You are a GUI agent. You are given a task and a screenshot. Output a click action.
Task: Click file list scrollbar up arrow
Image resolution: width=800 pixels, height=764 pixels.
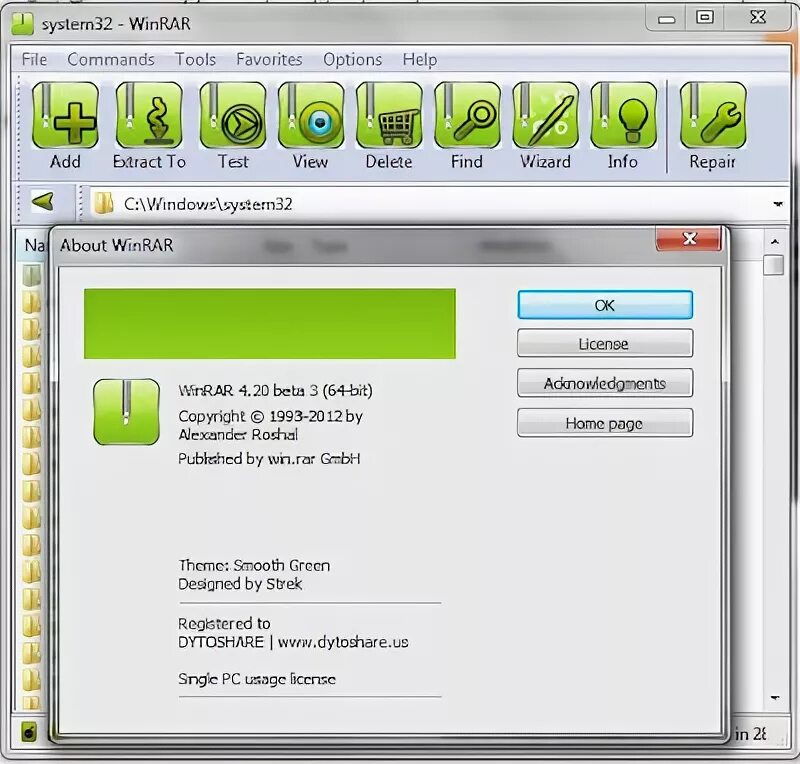774,242
